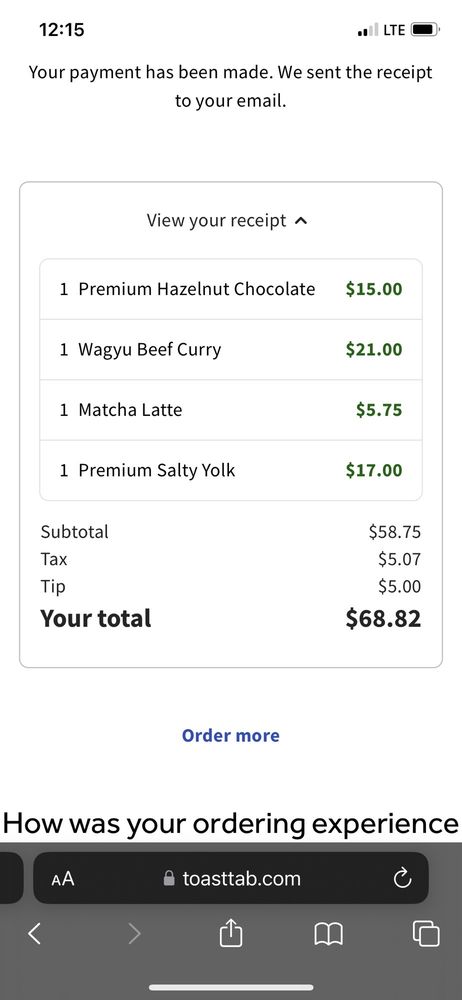Screen dimensions: 462x1000
Task: Collapse the View your receipt section
Action: [x=228, y=221]
